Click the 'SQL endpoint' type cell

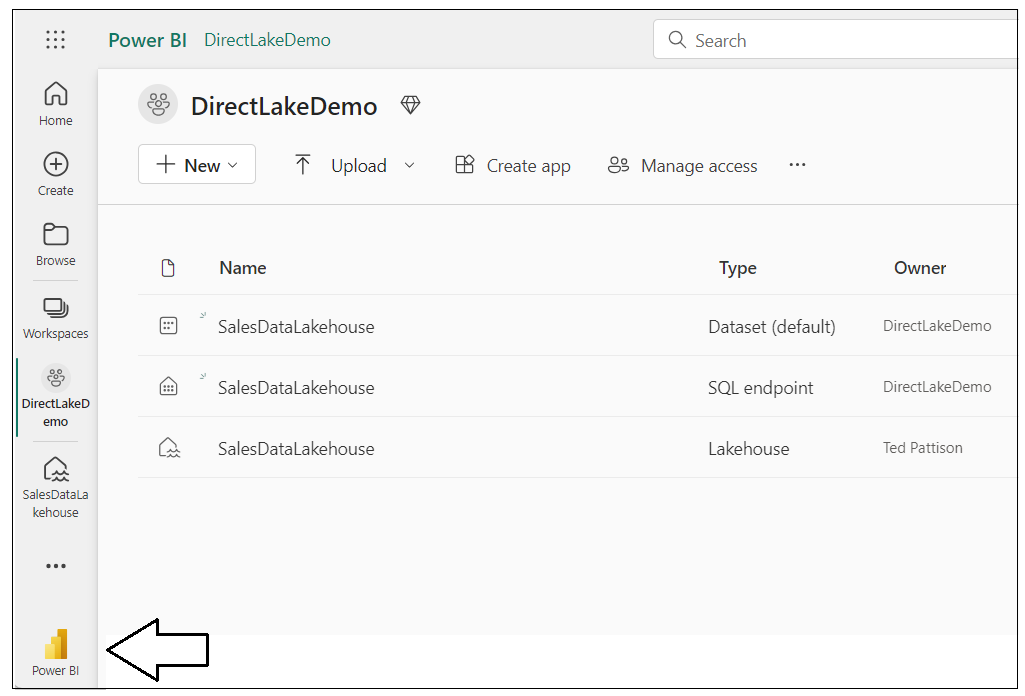pos(761,388)
